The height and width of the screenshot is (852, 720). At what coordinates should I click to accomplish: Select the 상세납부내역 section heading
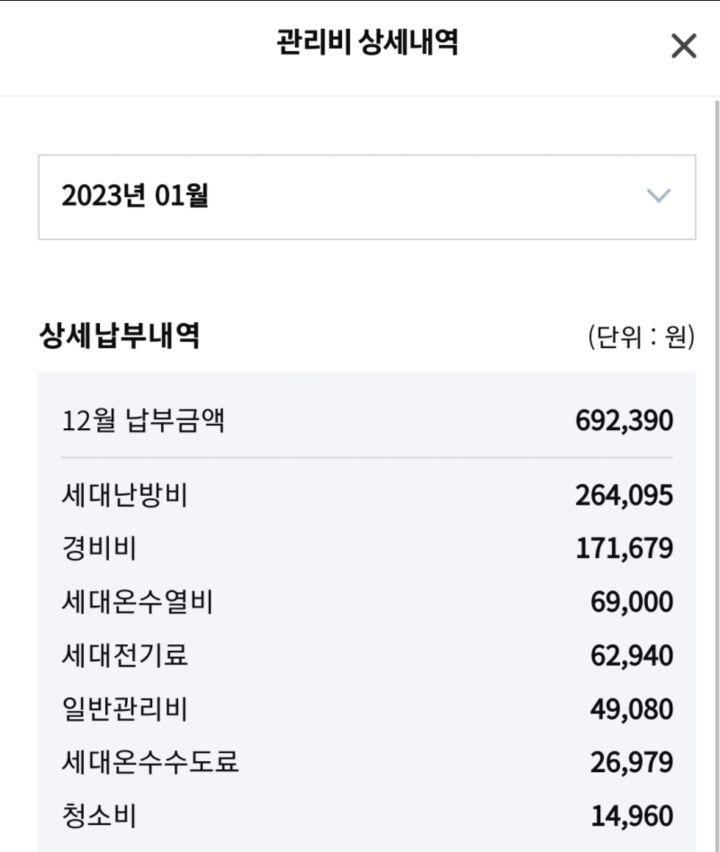pyautogui.click(x=119, y=336)
